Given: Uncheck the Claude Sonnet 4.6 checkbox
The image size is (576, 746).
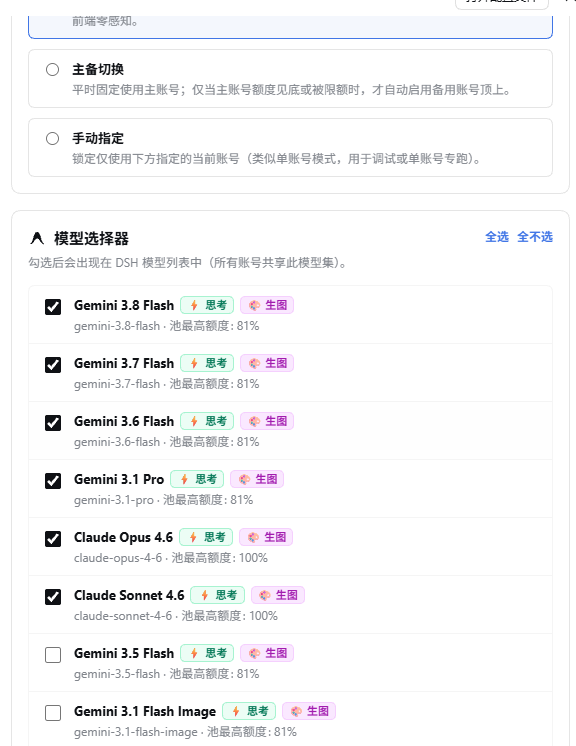Looking at the screenshot, I should 53,597.
